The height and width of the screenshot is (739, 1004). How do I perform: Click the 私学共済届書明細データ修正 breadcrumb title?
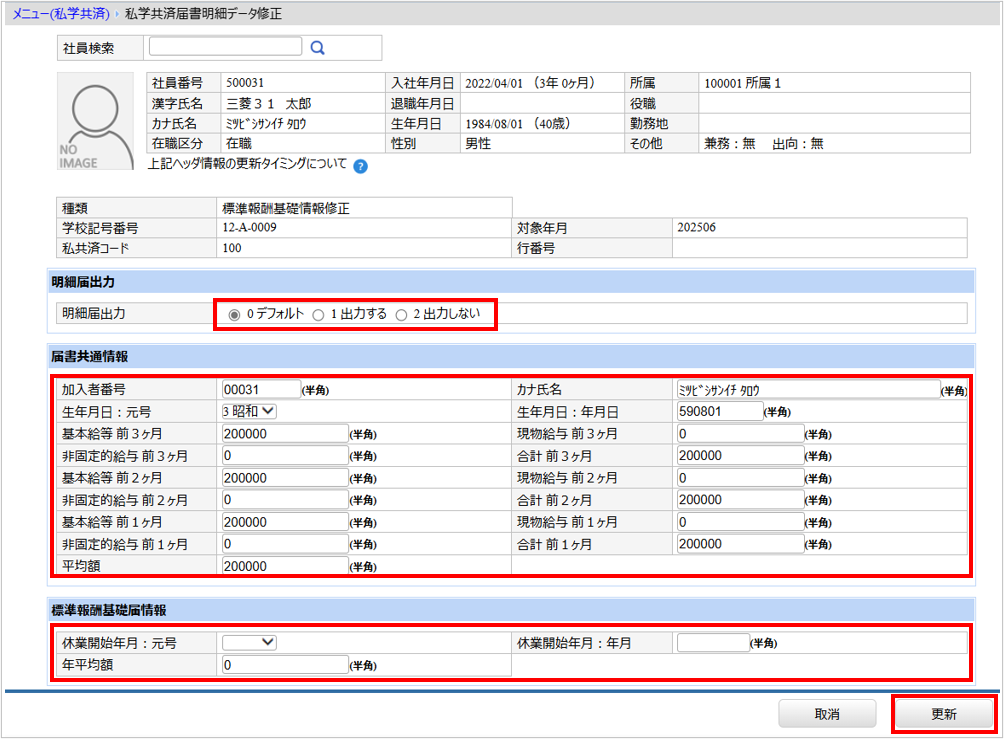203,13
